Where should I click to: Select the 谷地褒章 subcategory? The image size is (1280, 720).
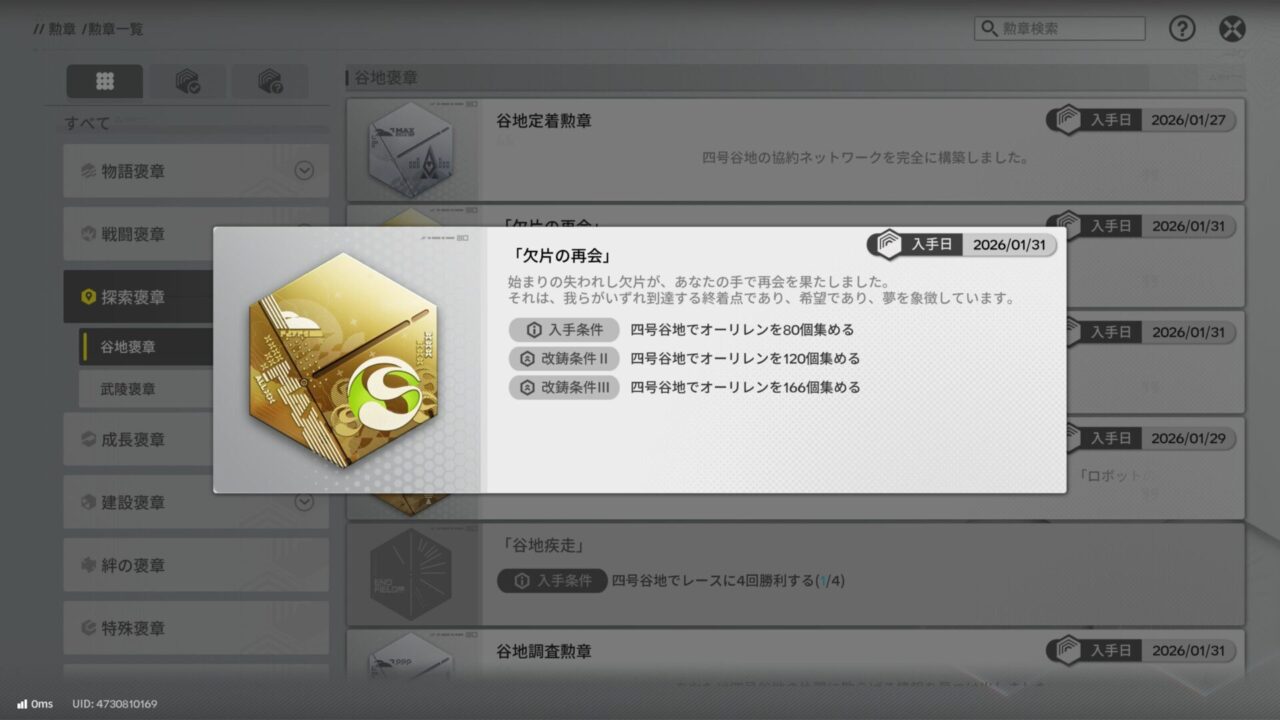click(146, 347)
